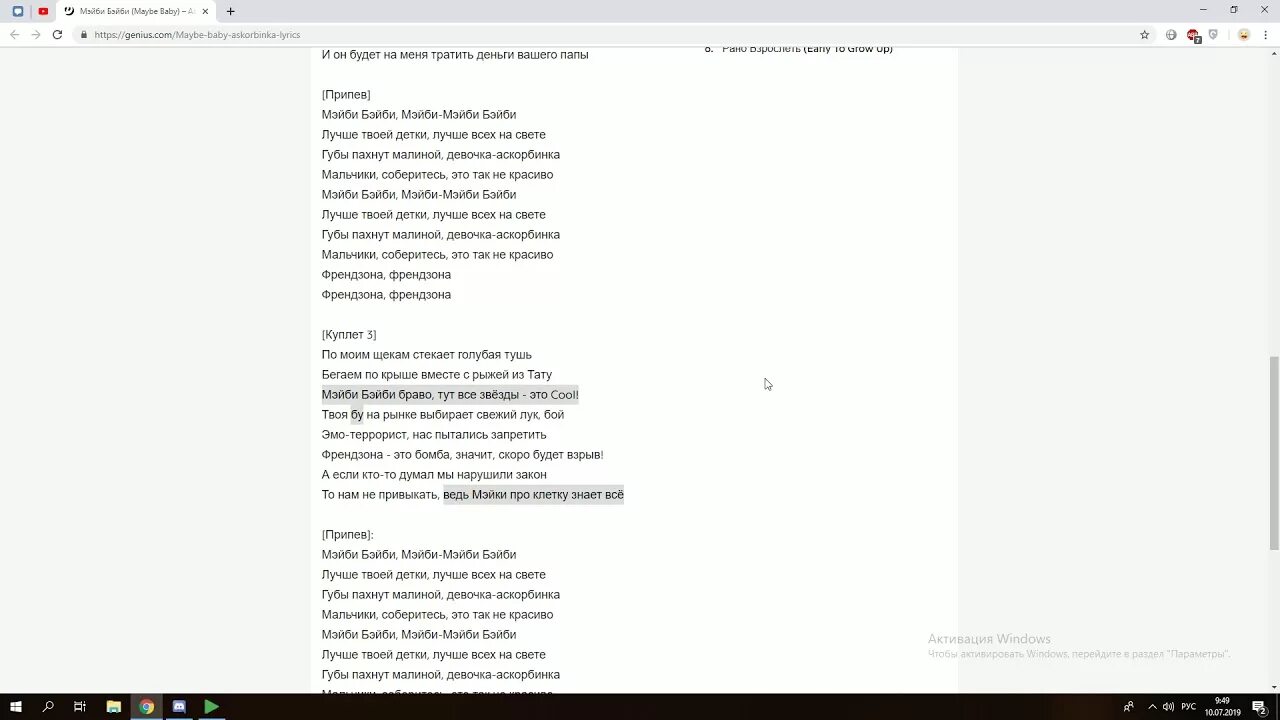Open the green play-arrow app in taskbar
The image size is (1280, 720).
(x=212, y=706)
